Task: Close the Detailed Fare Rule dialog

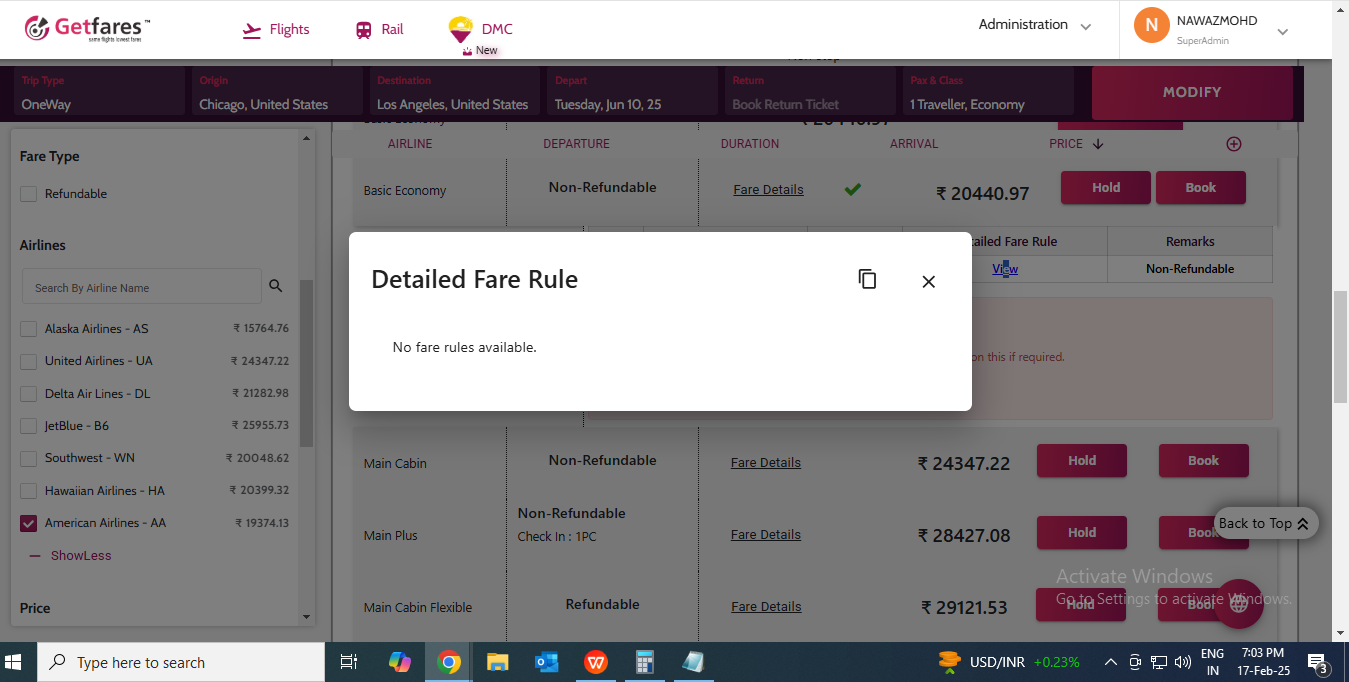Action: (928, 282)
